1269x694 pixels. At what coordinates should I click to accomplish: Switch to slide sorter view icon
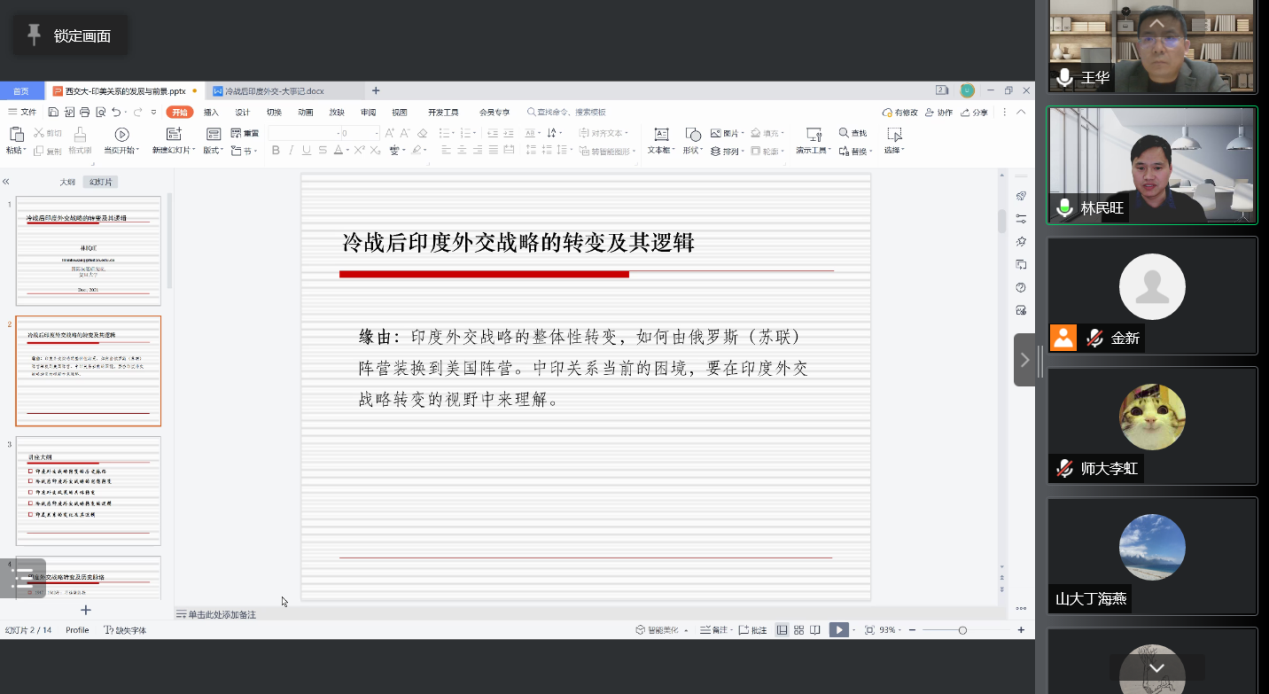[799, 630]
